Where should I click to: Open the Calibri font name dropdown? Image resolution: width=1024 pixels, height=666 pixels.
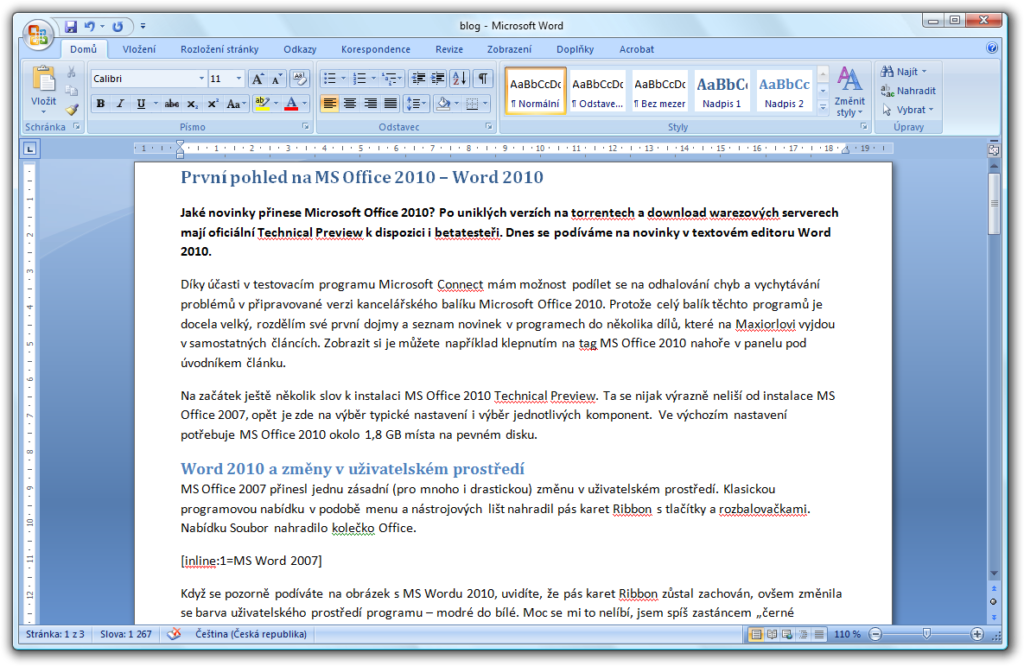(201, 79)
